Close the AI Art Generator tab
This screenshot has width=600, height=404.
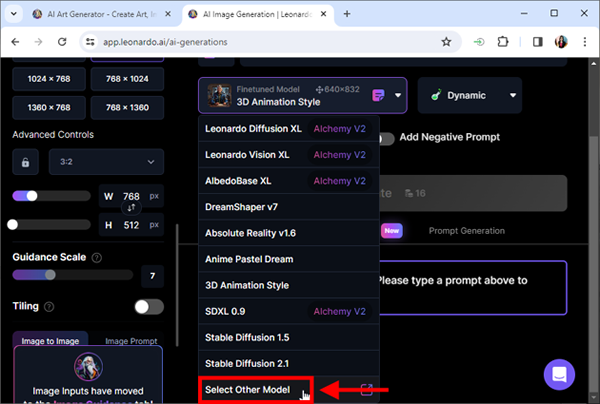tap(168, 14)
